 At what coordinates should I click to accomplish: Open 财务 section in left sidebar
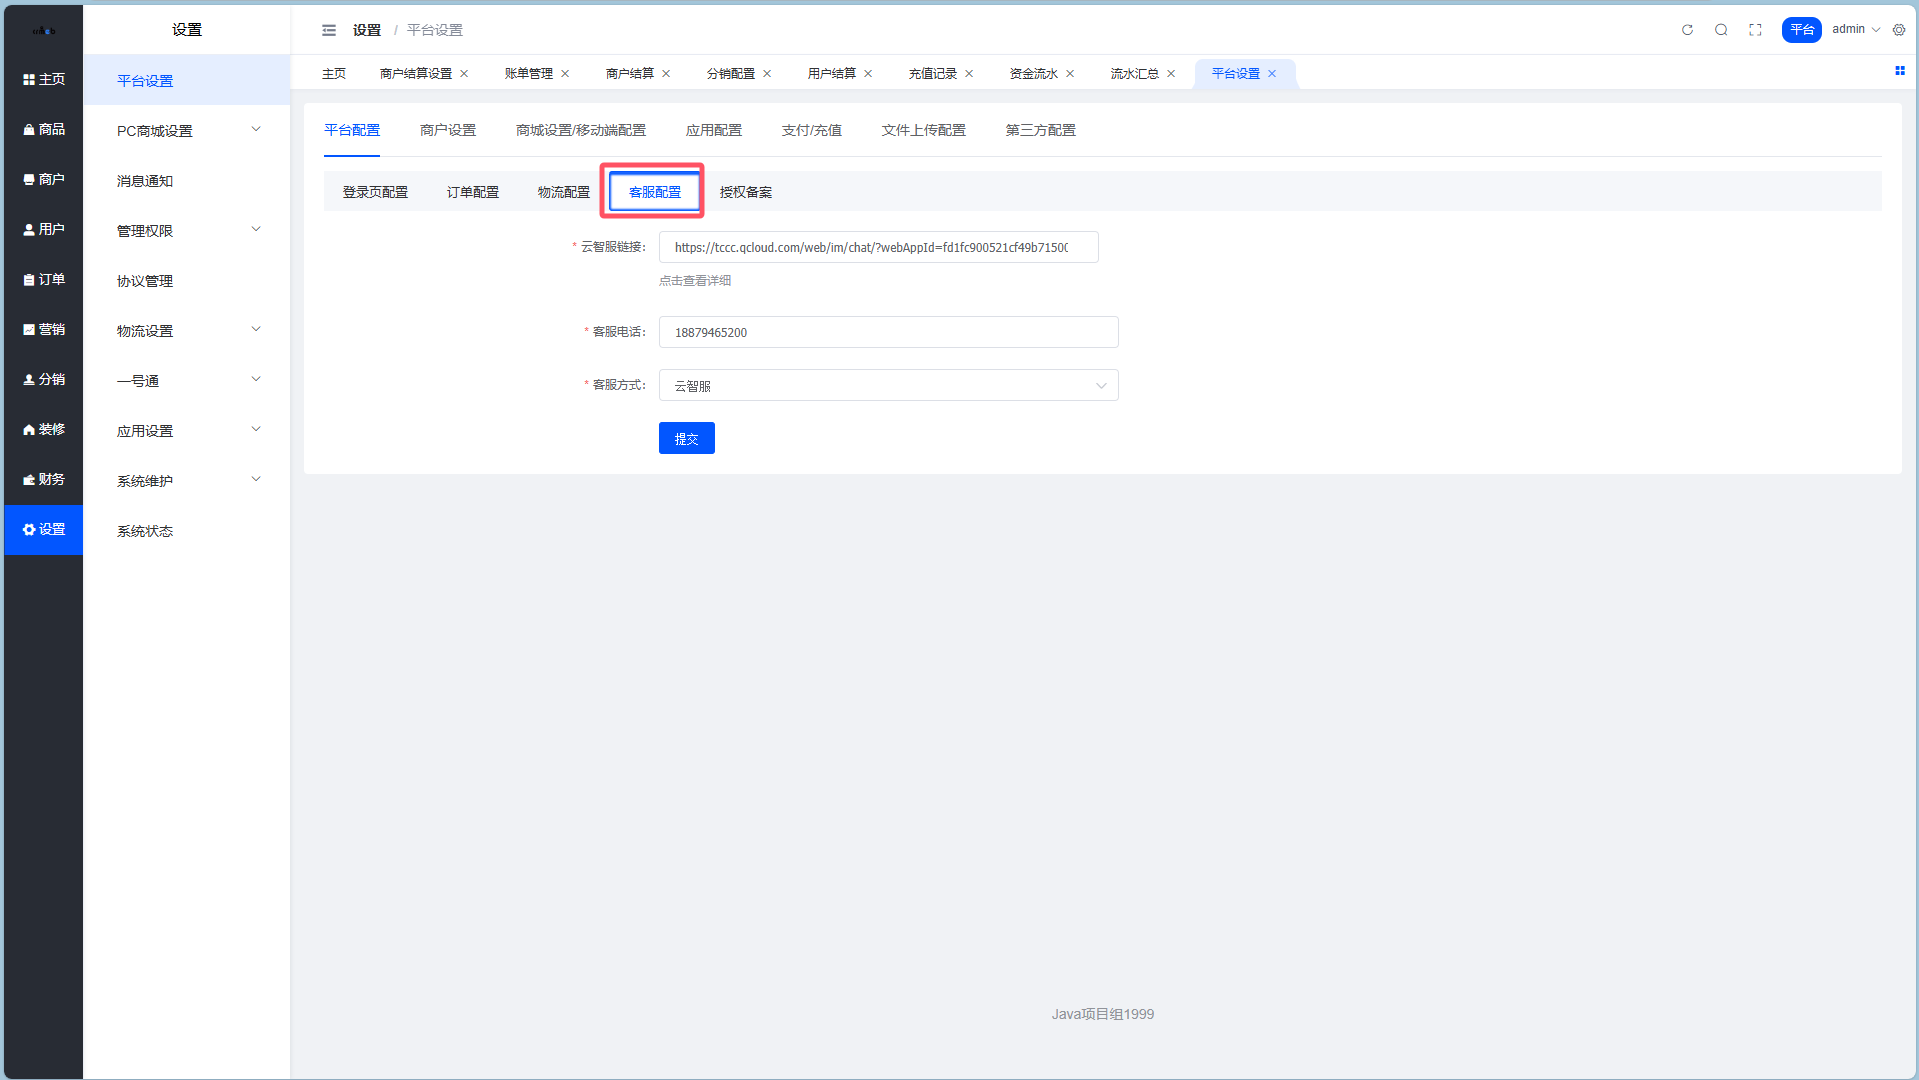click(x=44, y=479)
